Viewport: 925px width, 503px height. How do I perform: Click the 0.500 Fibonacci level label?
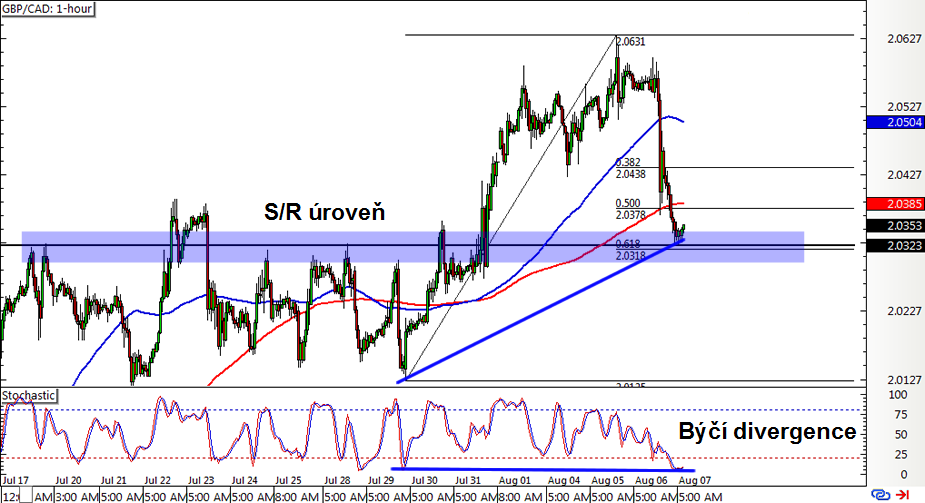628,203
